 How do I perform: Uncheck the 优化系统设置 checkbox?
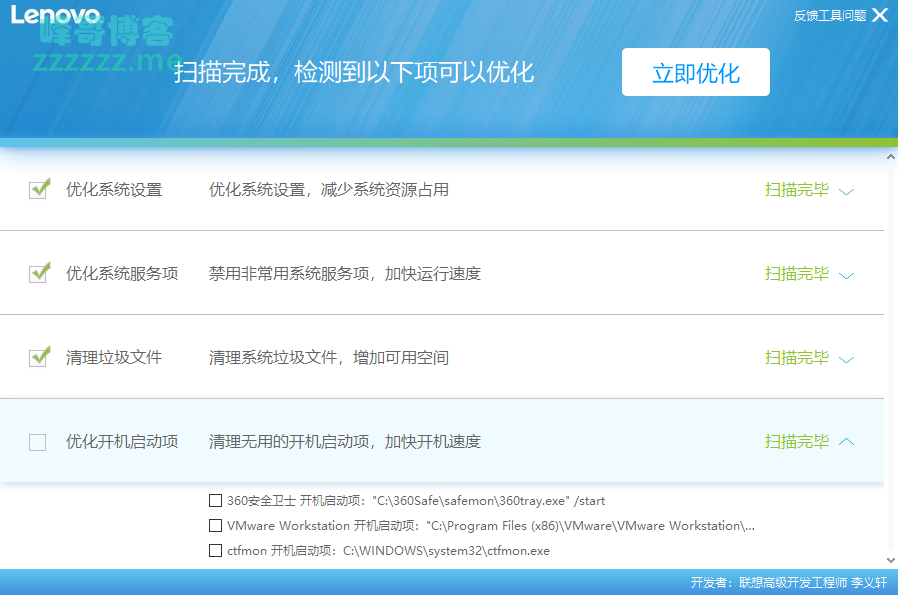[x=38, y=190]
